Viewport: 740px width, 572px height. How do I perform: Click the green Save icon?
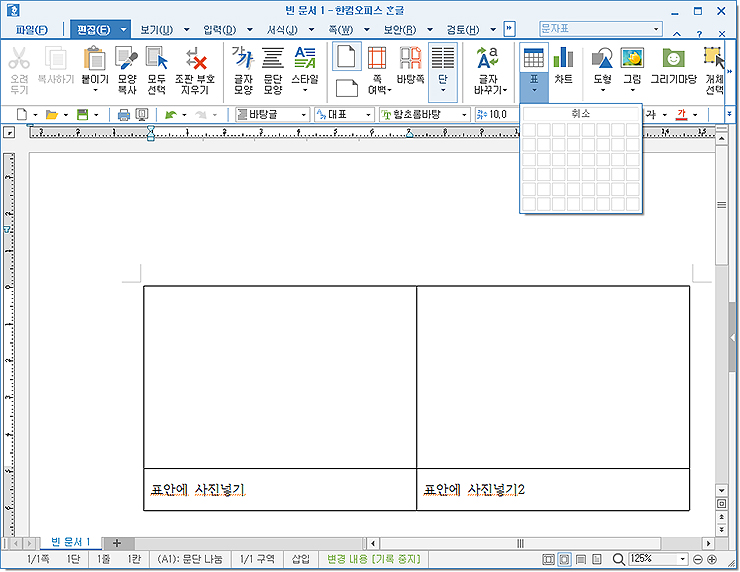click(83, 114)
